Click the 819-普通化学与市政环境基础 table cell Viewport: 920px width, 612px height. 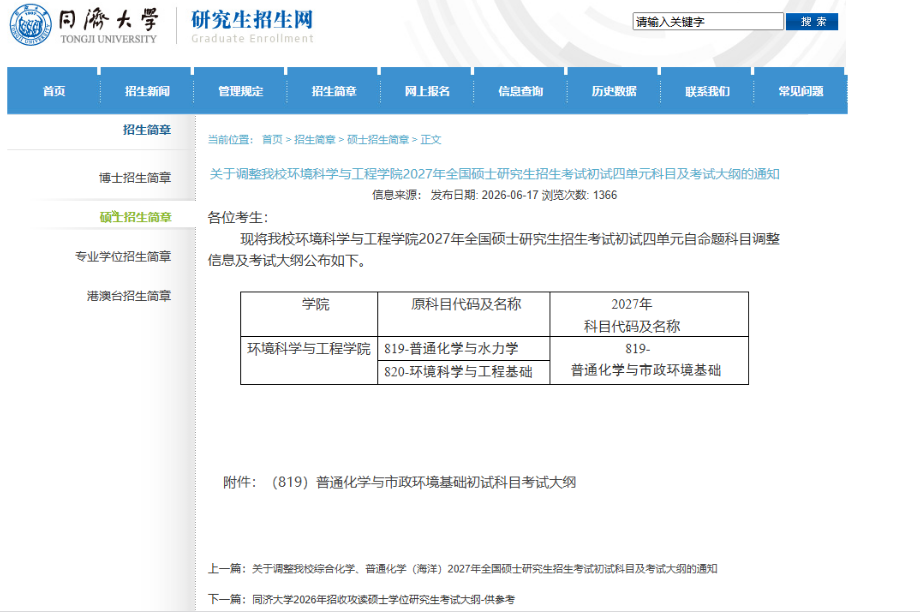(649, 360)
